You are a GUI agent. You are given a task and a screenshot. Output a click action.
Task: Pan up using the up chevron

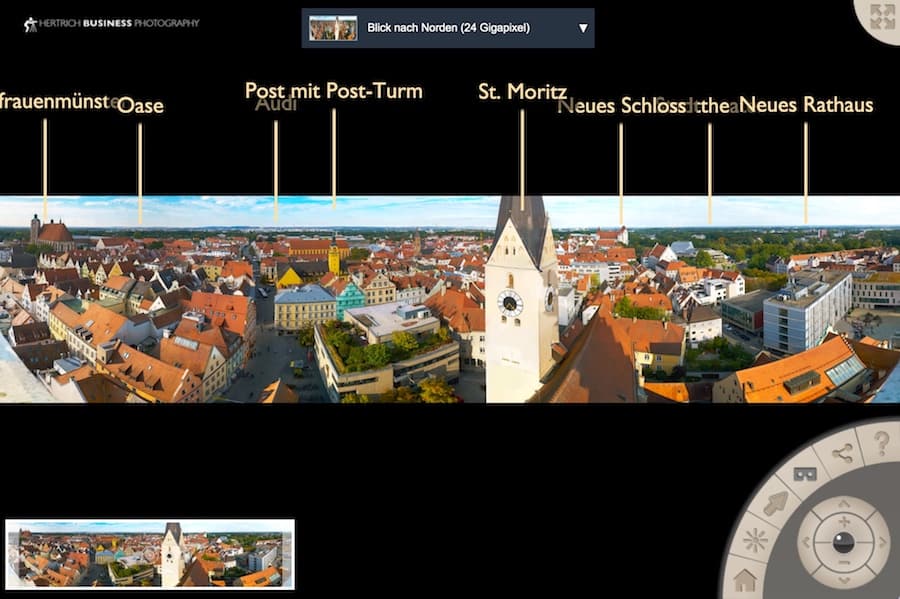pos(844,504)
